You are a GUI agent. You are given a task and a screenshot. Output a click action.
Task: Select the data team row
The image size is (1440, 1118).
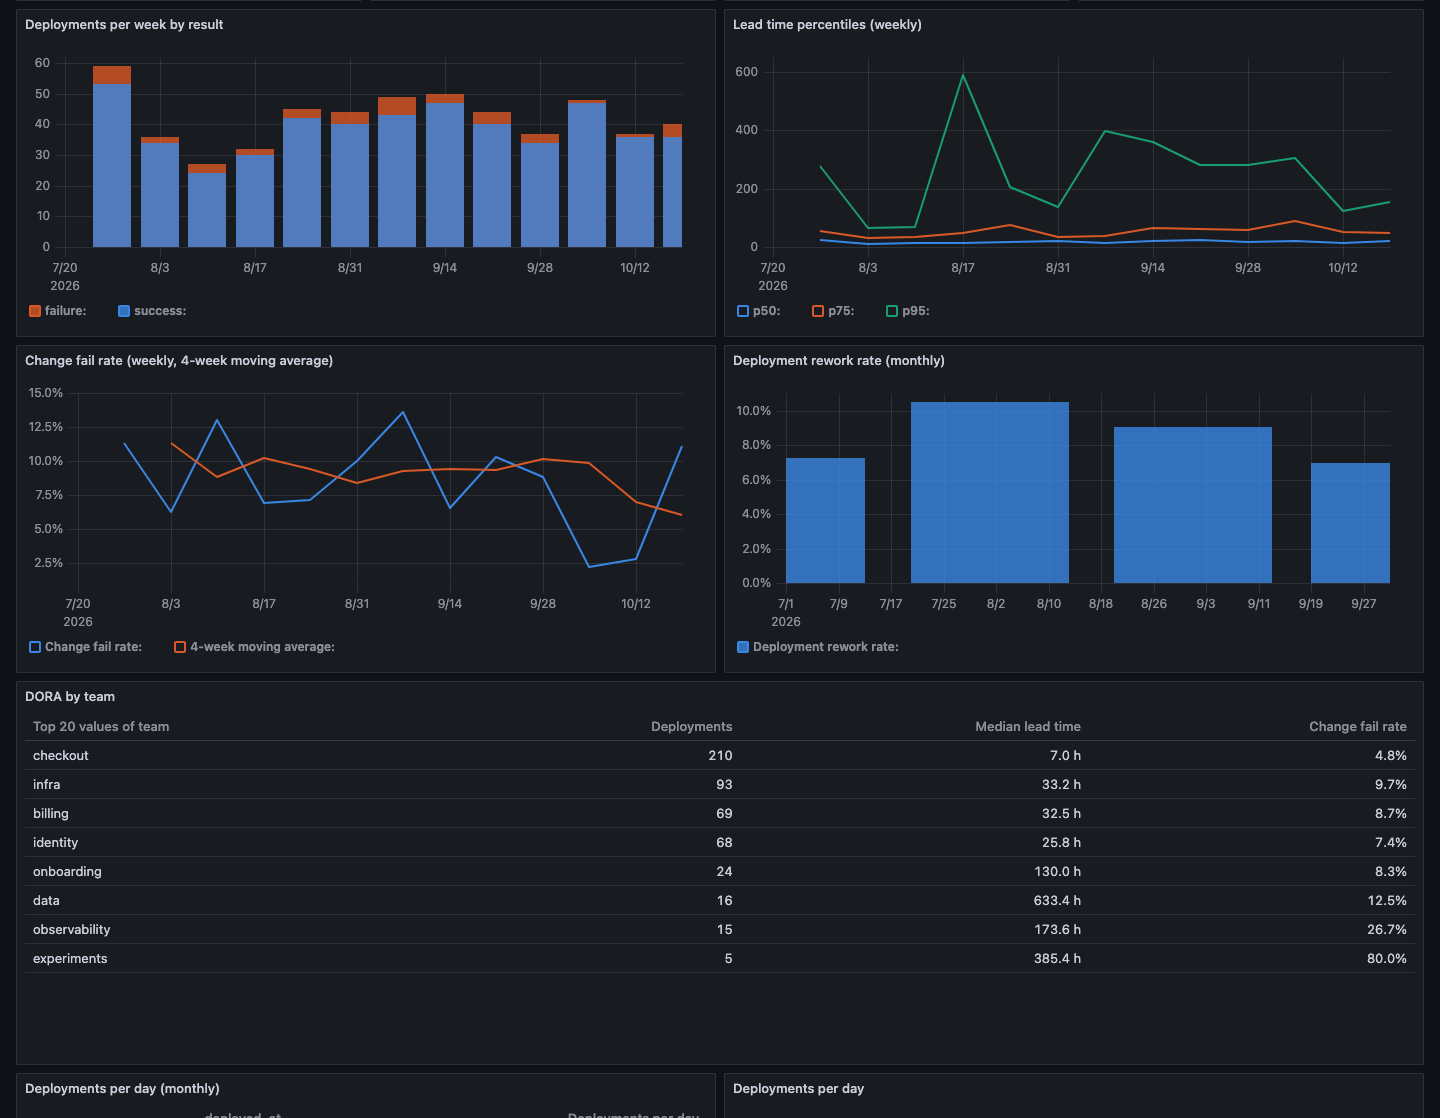(720, 900)
